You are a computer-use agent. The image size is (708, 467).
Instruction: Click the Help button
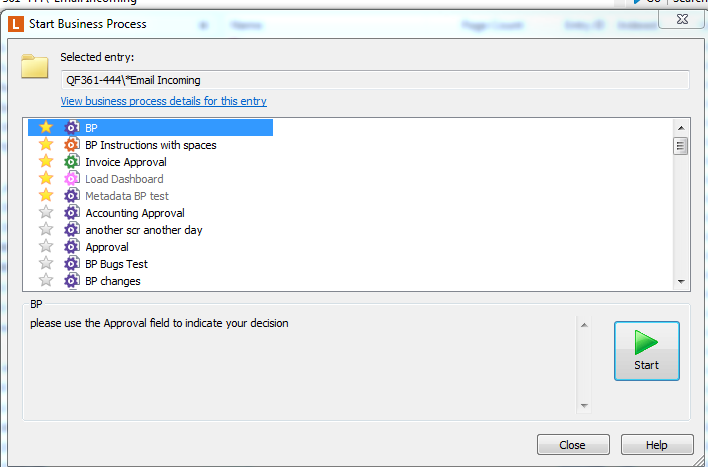[657, 445]
